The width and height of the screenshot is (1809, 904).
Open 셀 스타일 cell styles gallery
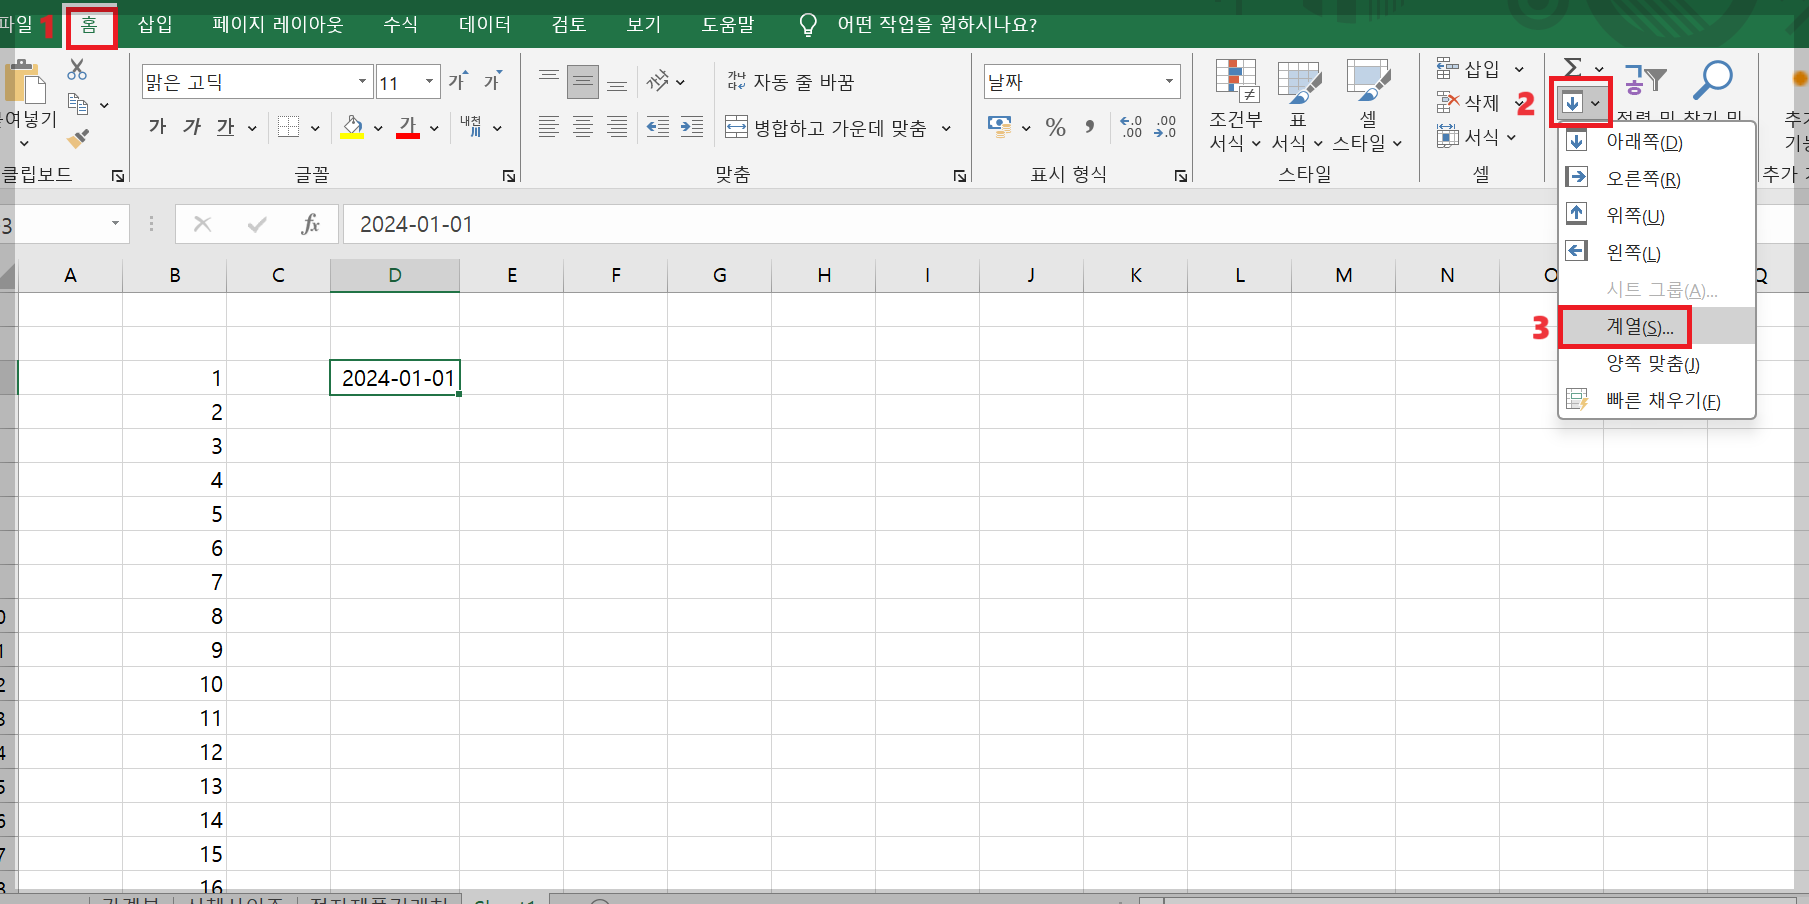point(1368,106)
